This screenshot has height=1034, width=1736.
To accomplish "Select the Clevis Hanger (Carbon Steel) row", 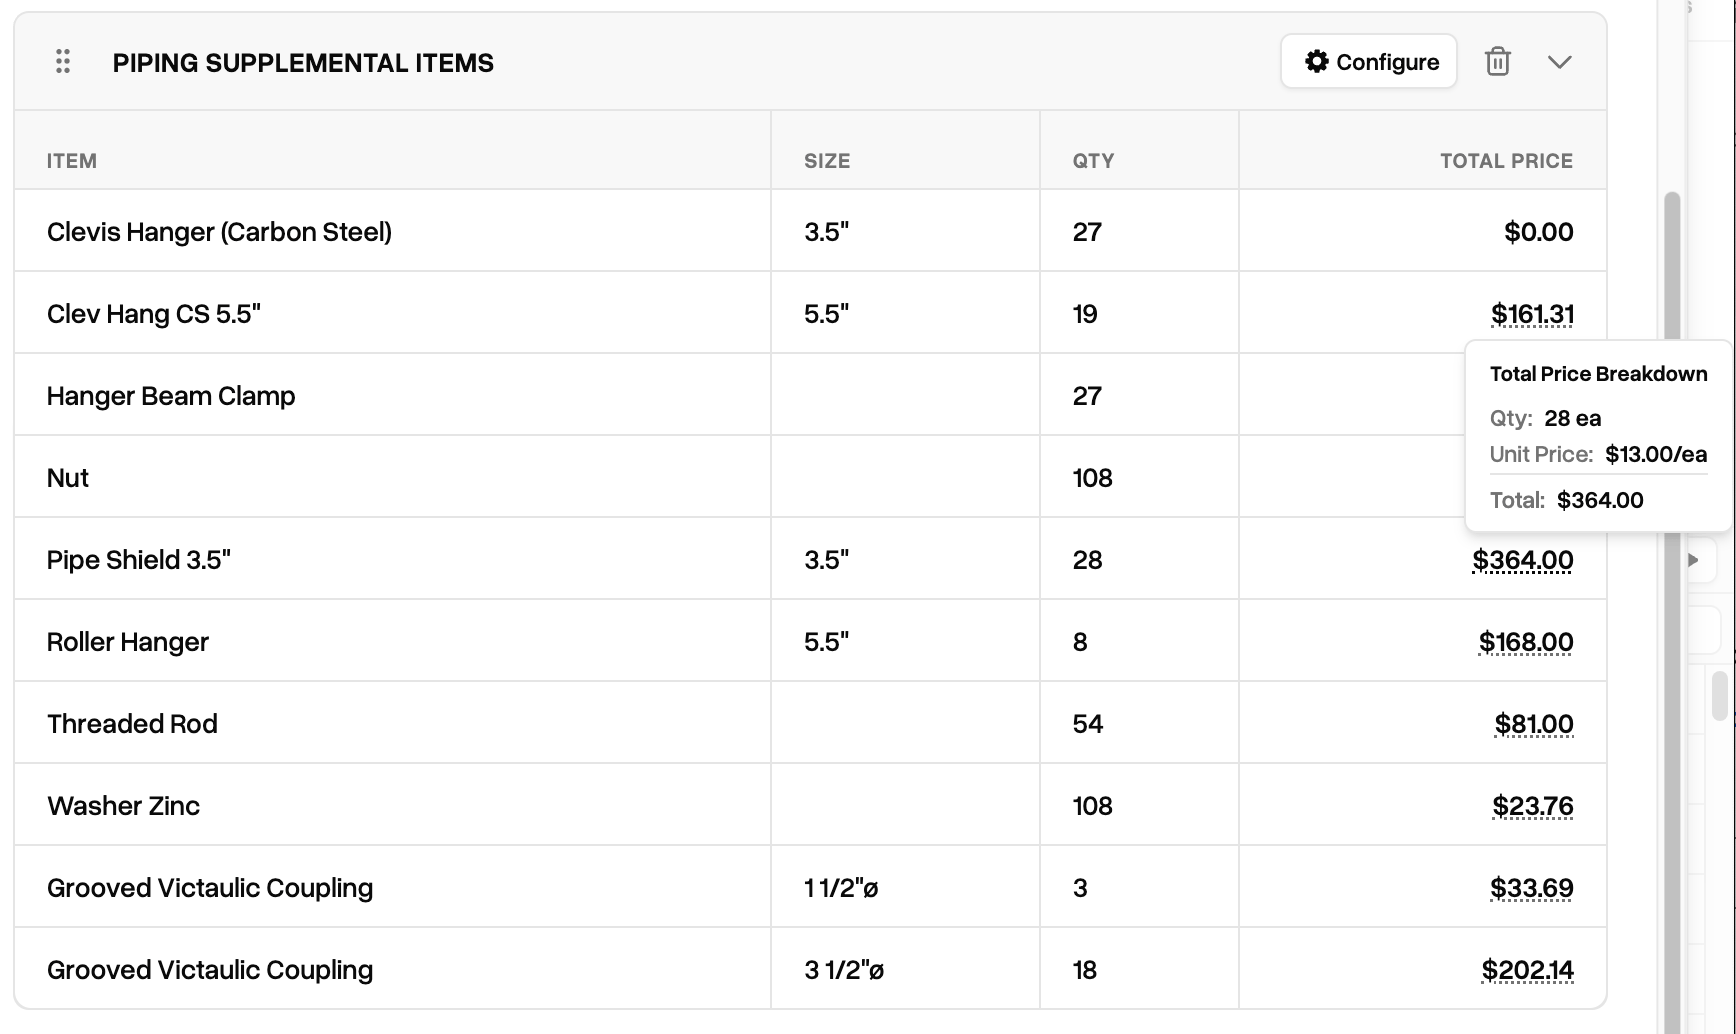I will tap(810, 231).
